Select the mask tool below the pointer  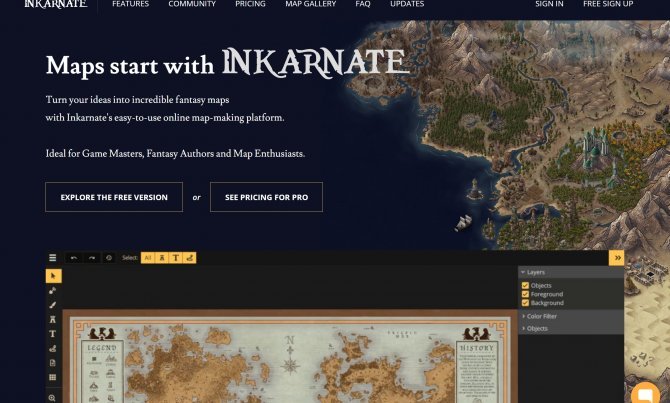53,291
